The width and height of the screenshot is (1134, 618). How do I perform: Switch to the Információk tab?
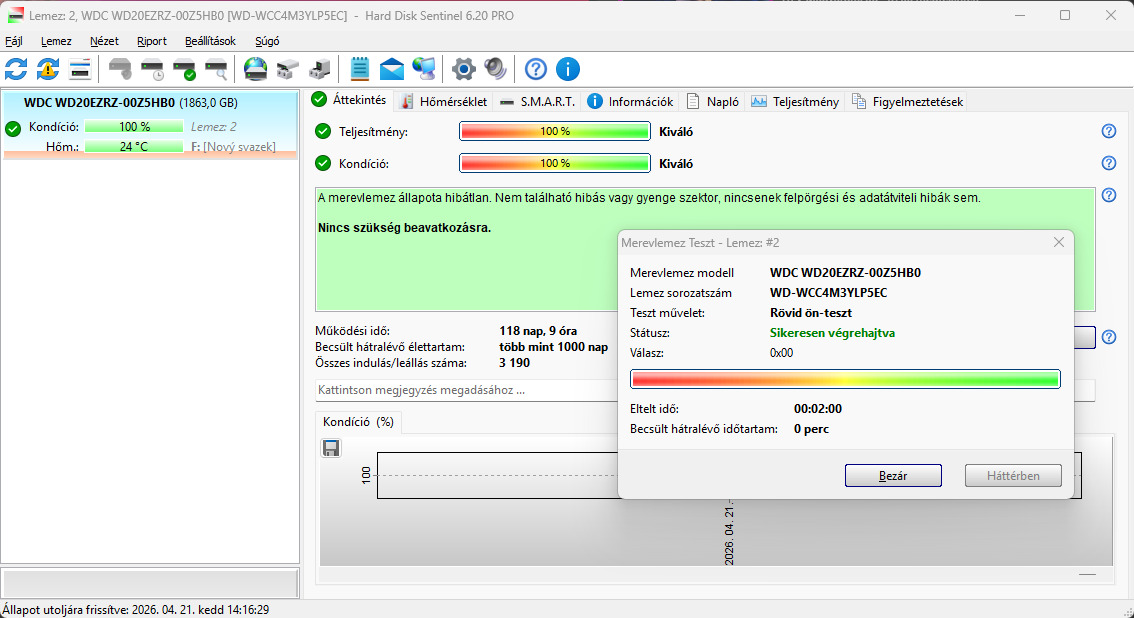[x=631, y=102]
